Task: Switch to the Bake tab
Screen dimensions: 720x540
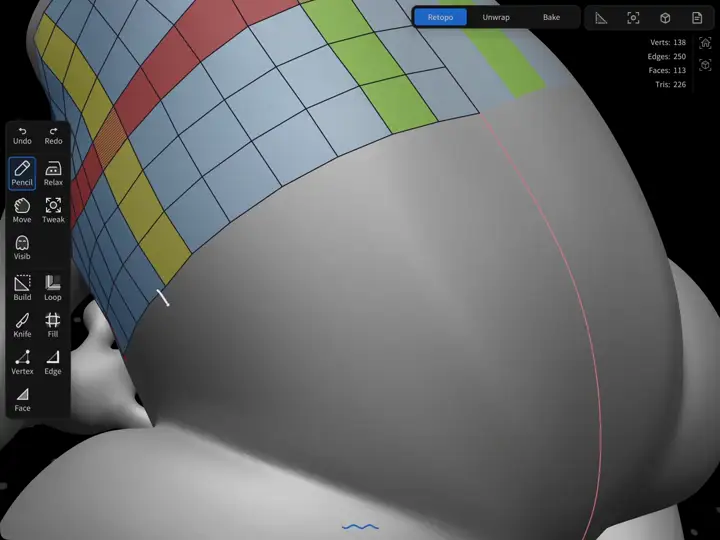Action: point(551,17)
